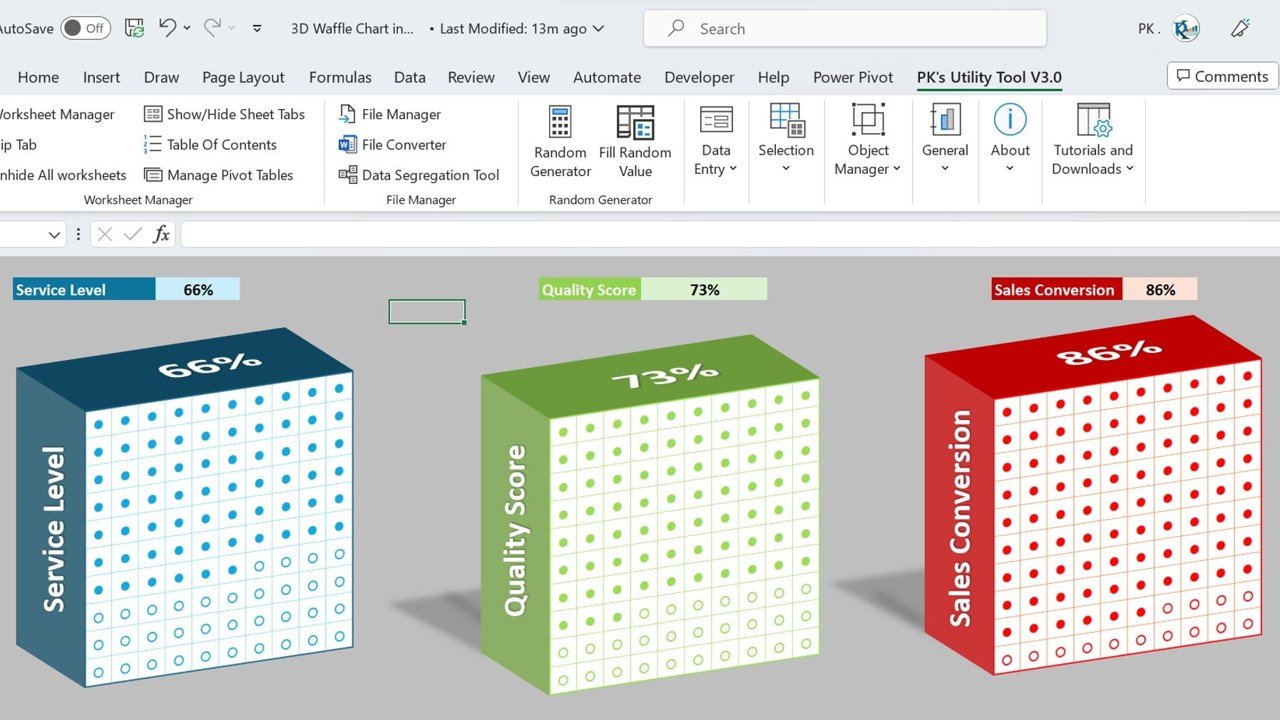Select the PK's Utility Tool V3.0 tab
The width and height of the screenshot is (1280, 720).
point(989,77)
